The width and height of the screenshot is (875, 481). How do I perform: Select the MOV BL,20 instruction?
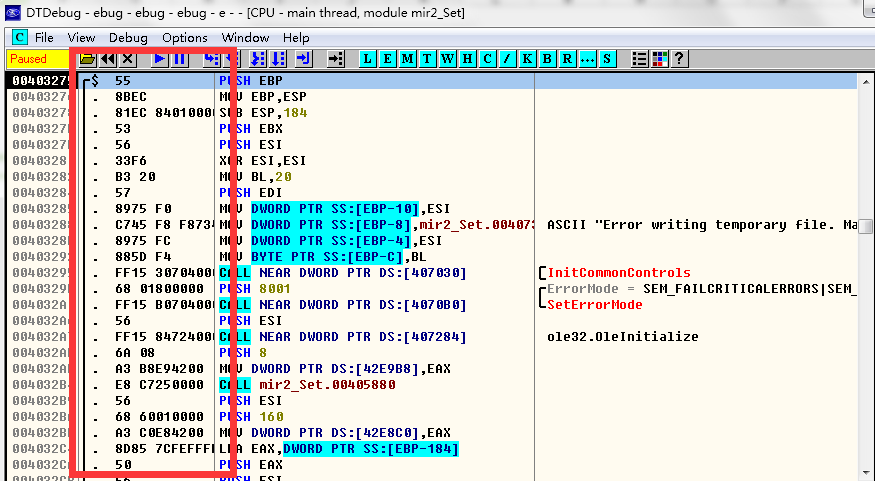256,176
